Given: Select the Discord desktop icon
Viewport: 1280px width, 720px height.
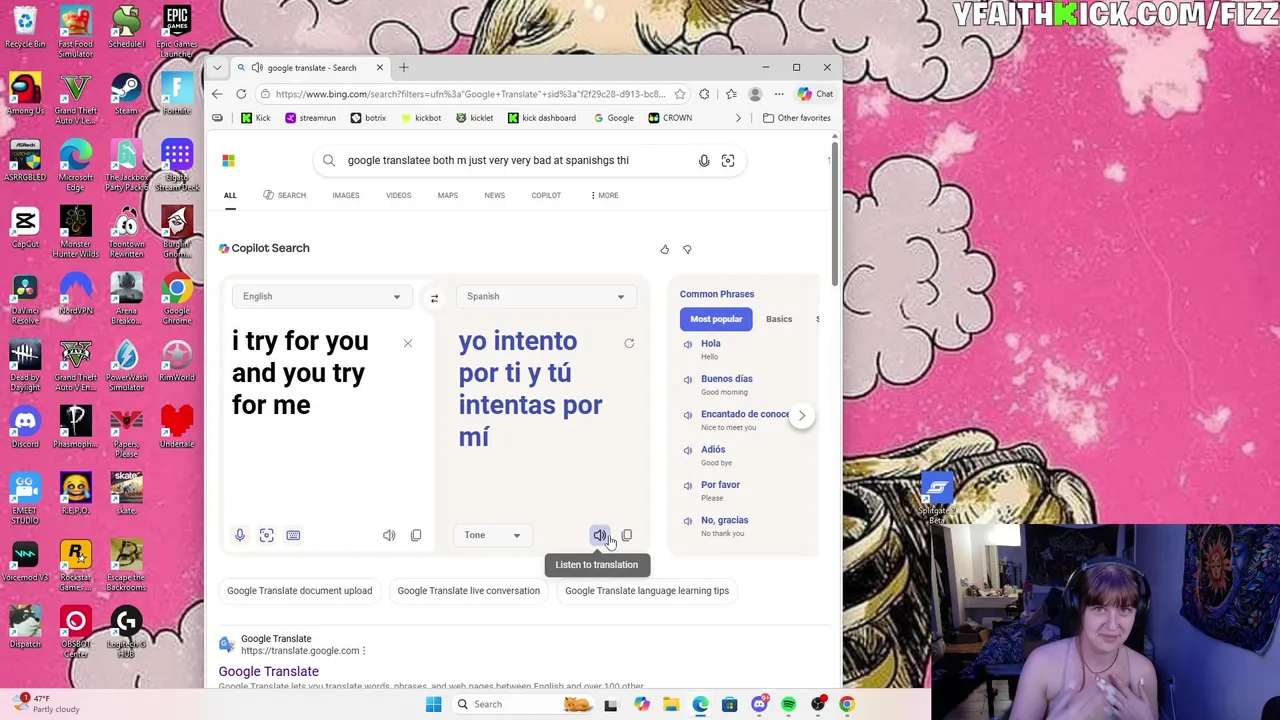Looking at the screenshot, I should tap(25, 426).
